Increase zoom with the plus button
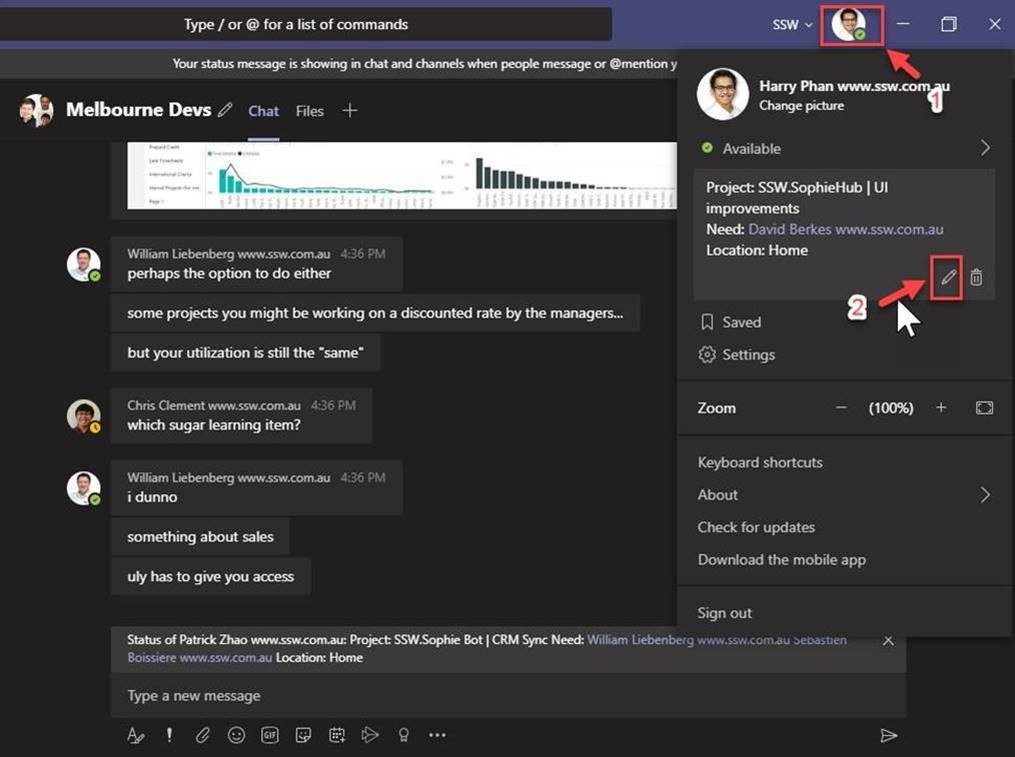Image resolution: width=1015 pixels, height=757 pixels. (x=941, y=408)
